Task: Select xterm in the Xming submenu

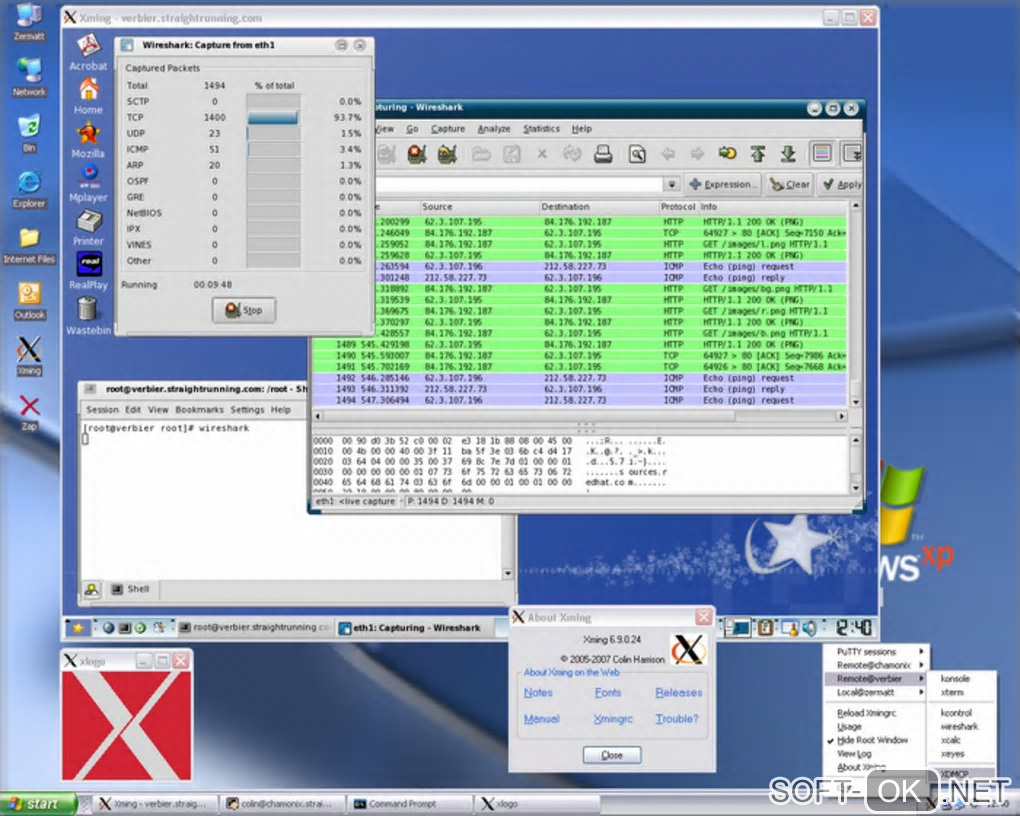Action: click(x=952, y=692)
